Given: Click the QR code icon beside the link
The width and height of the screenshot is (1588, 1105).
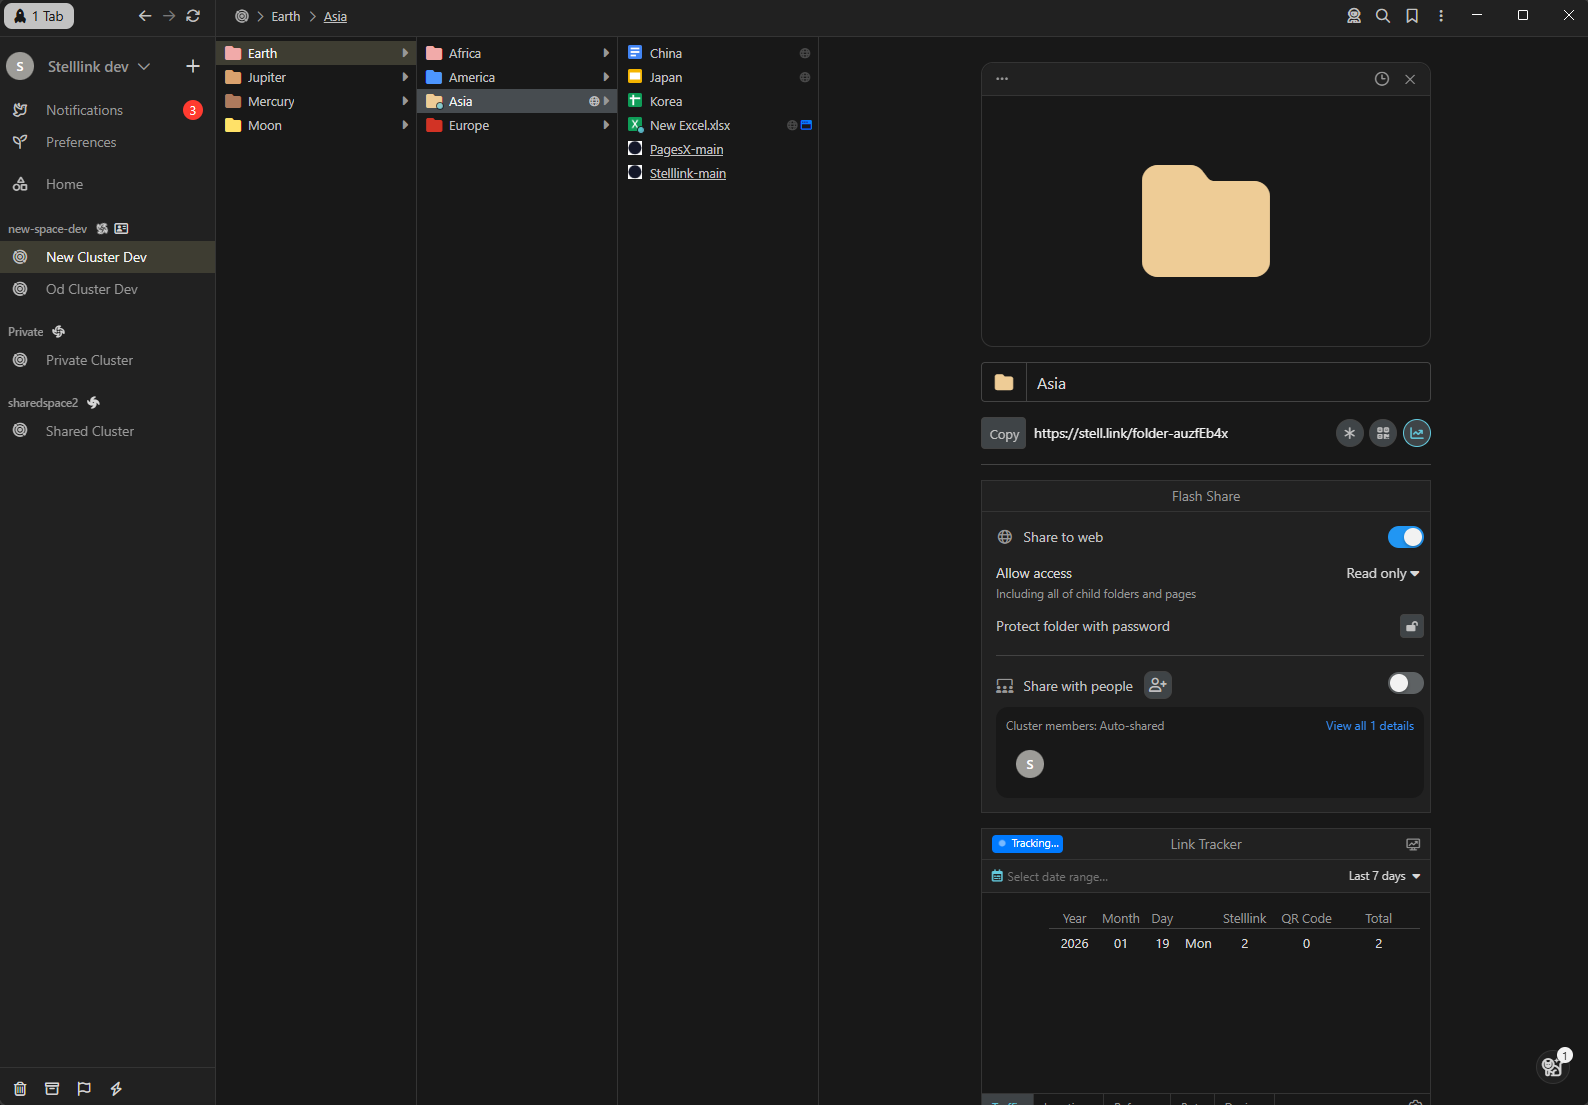Looking at the screenshot, I should [x=1383, y=433].
